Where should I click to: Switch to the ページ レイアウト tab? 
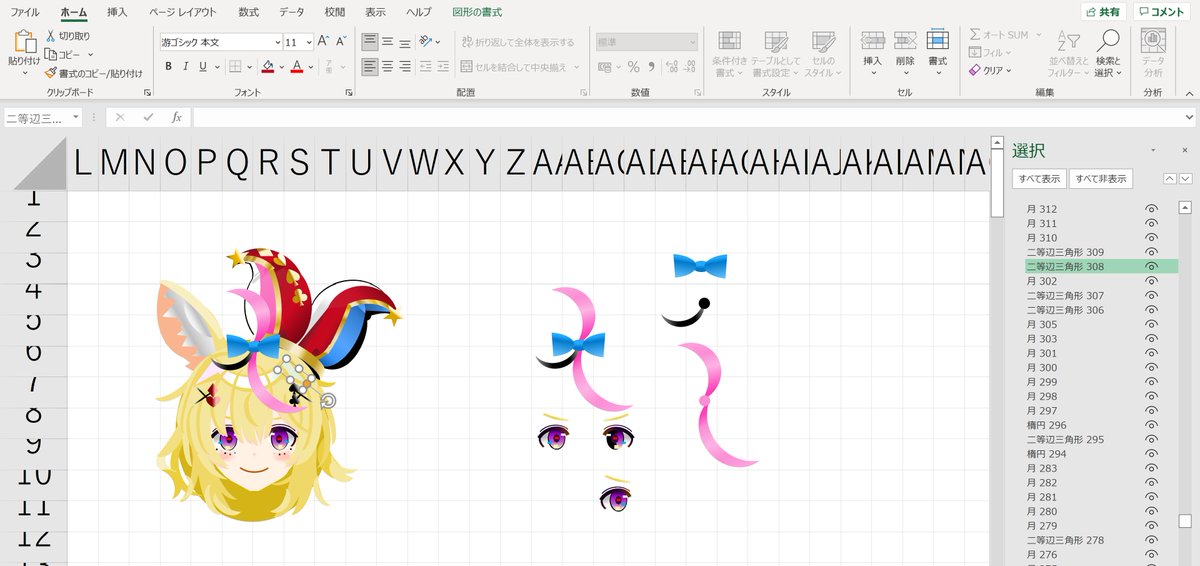[x=182, y=12]
